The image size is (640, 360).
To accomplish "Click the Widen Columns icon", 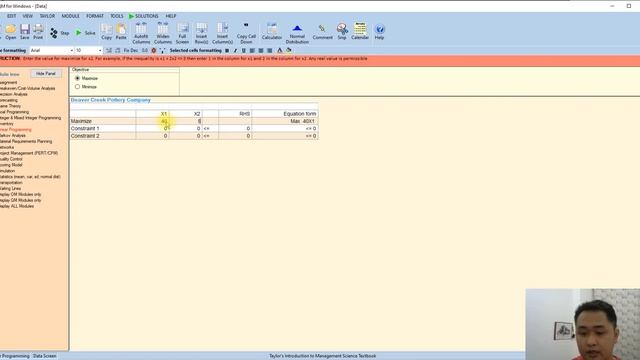I will pyautogui.click(x=162, y=33).
